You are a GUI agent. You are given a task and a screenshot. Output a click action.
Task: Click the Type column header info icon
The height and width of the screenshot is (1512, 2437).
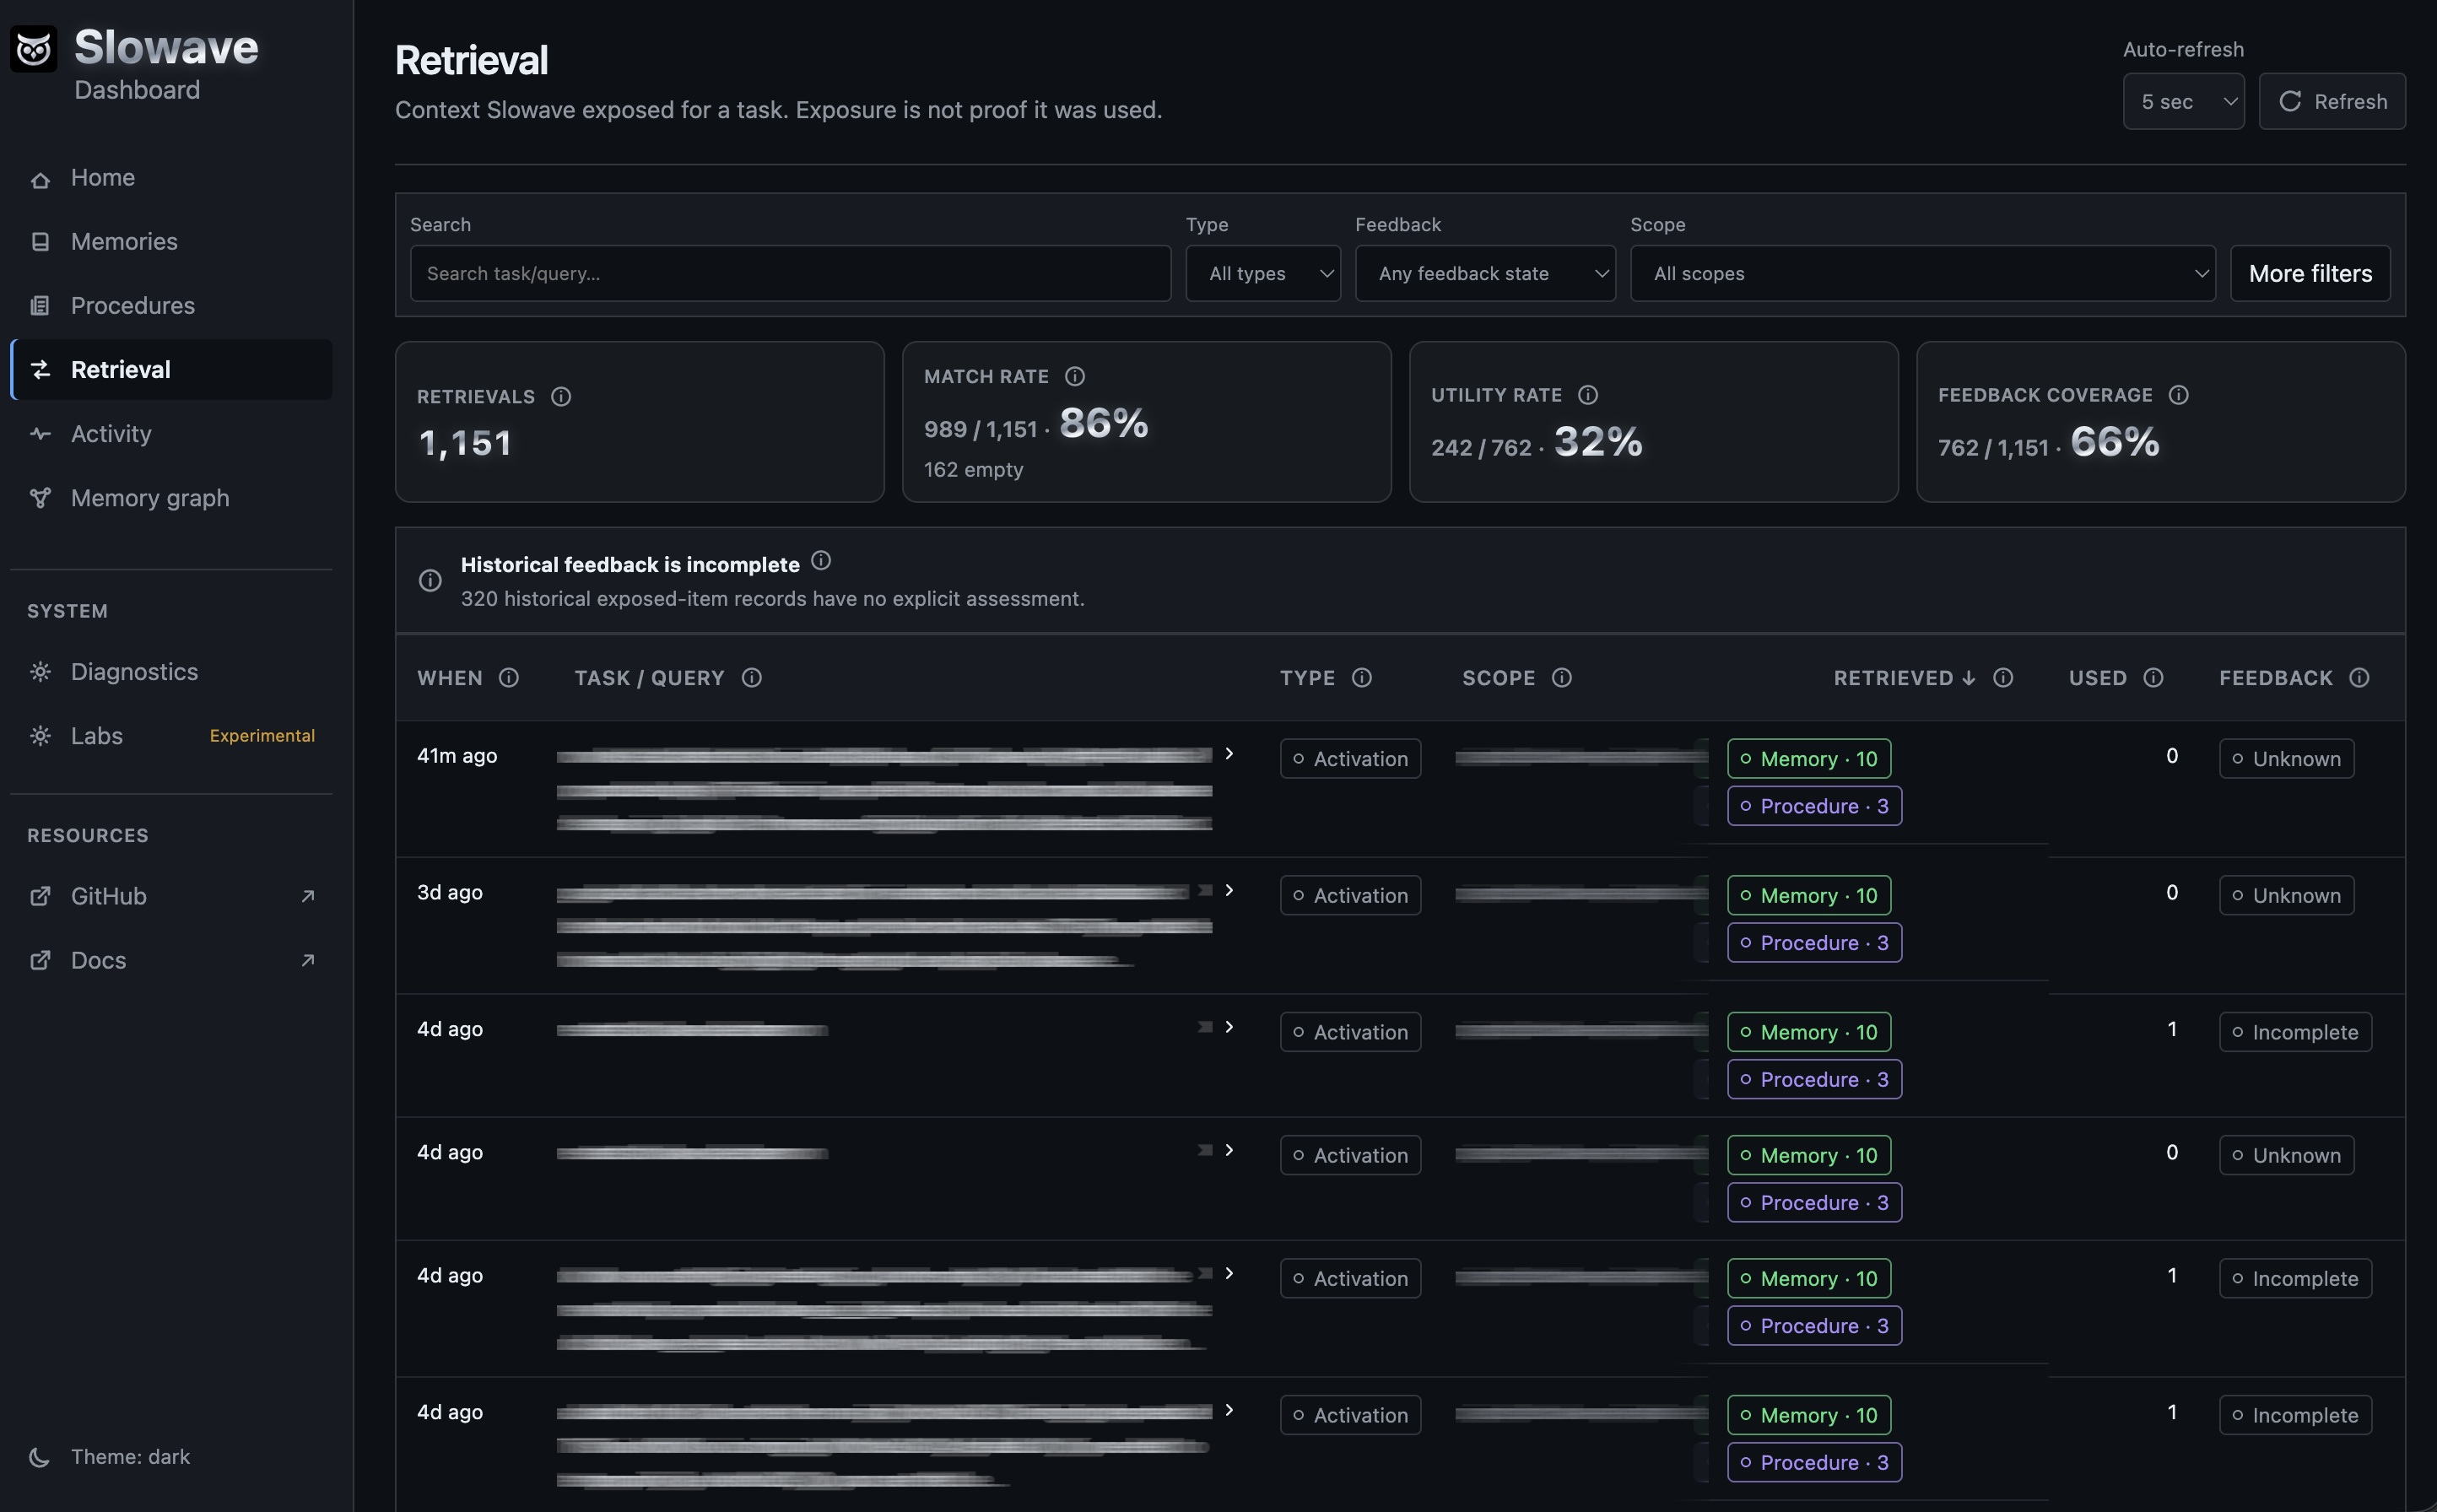pyautogui.click(x=1362, y=677)
